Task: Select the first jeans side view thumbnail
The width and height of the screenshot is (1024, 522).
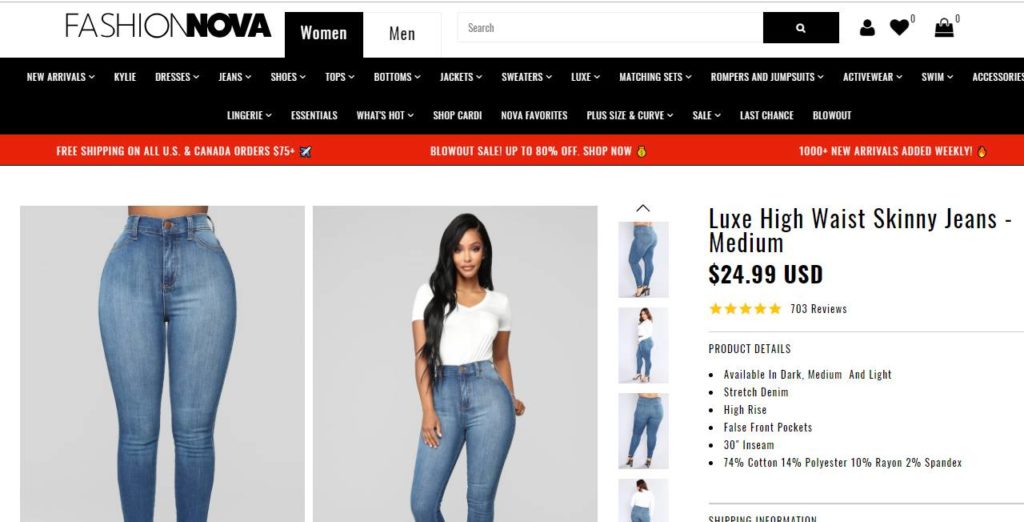Action: [643, 259]
